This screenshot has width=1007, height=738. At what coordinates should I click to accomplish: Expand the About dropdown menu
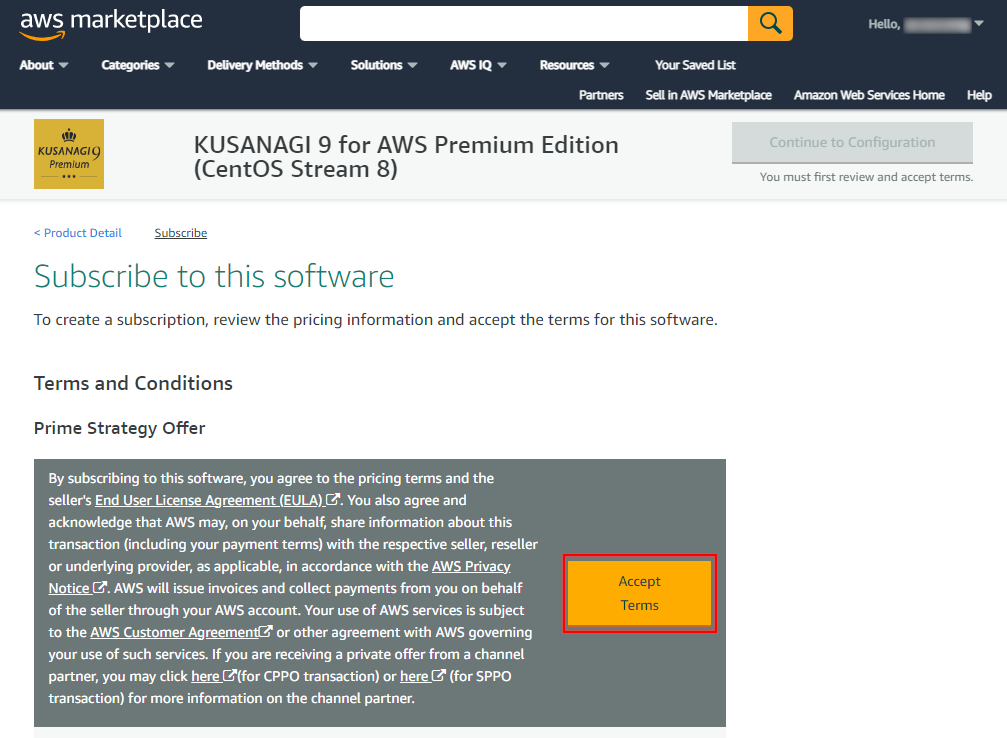pos(44,65)
